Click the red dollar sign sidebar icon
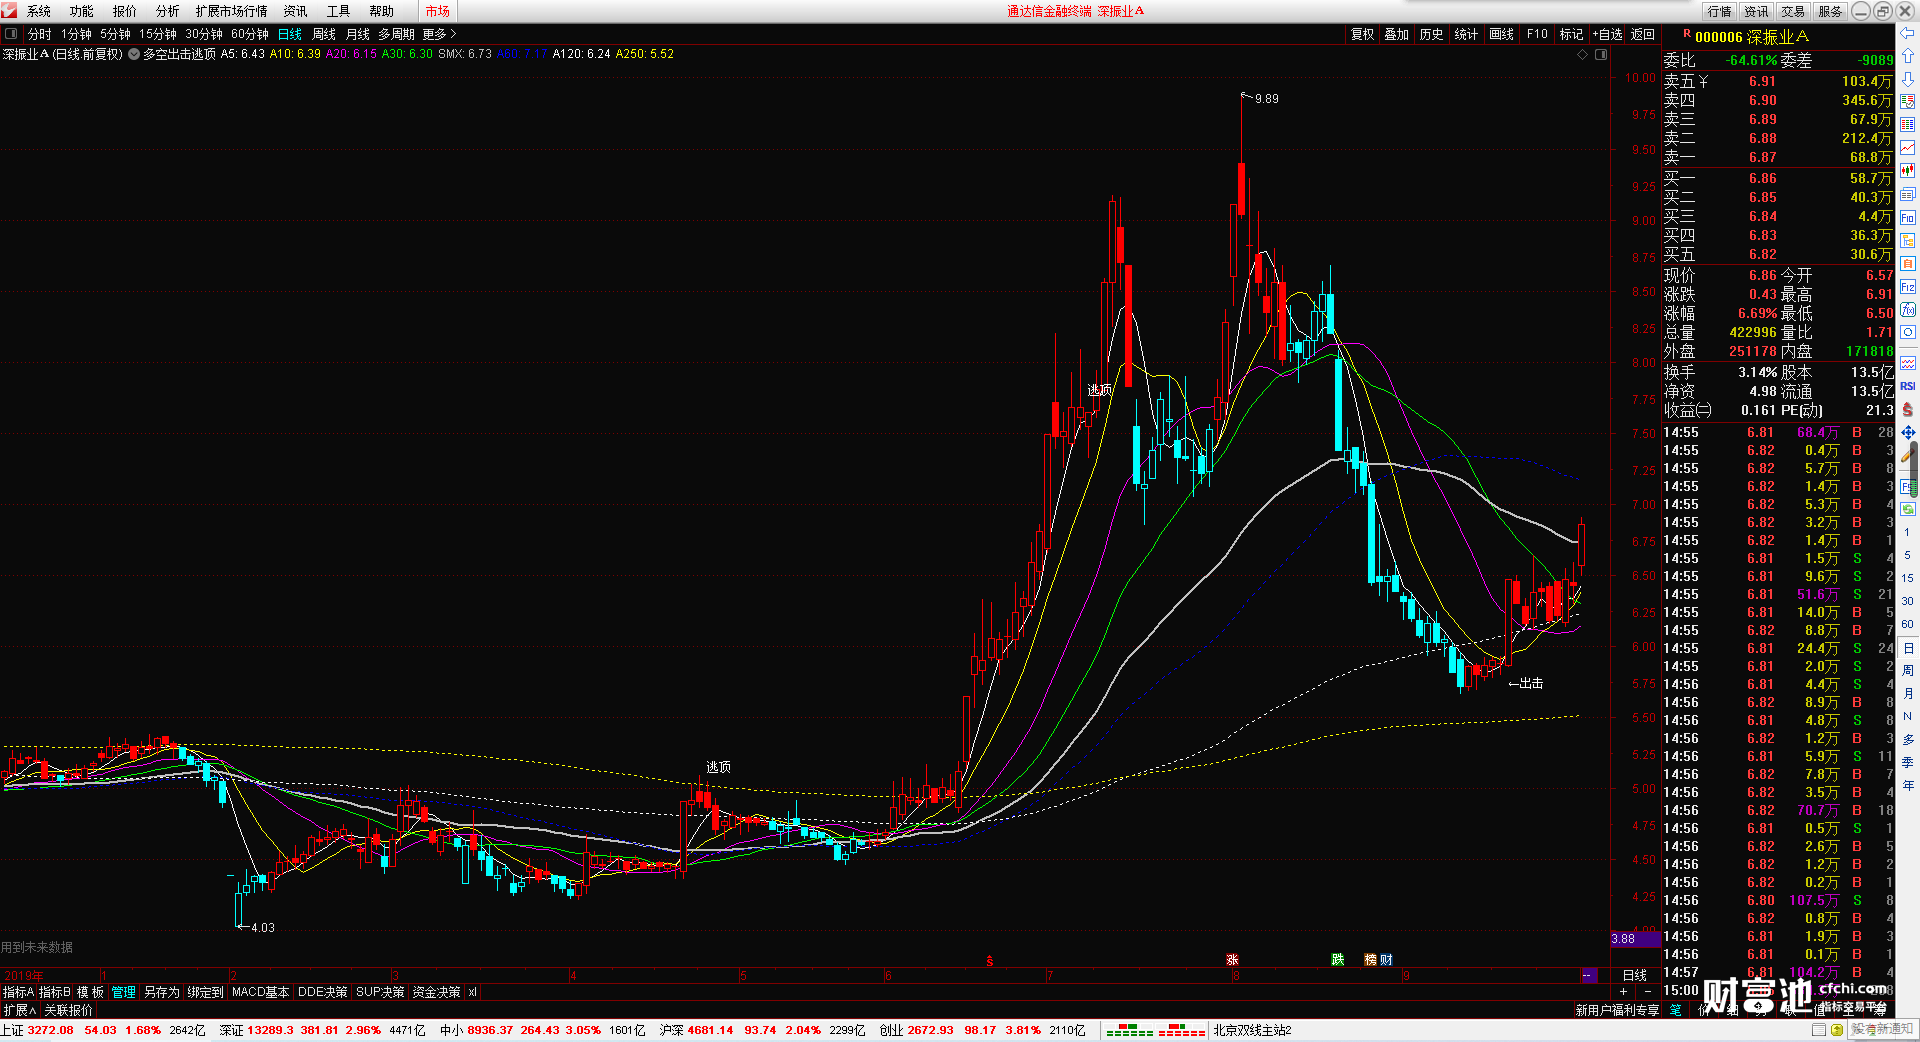The image size is (1920, 1042). tap(1908, 409)
